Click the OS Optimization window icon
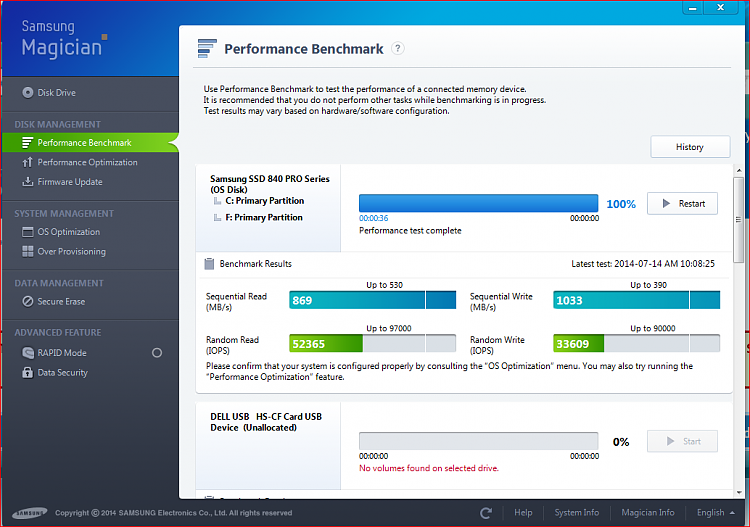Image resolution: width=750 pixels, height=527 pixels. (x=28, y=232)
